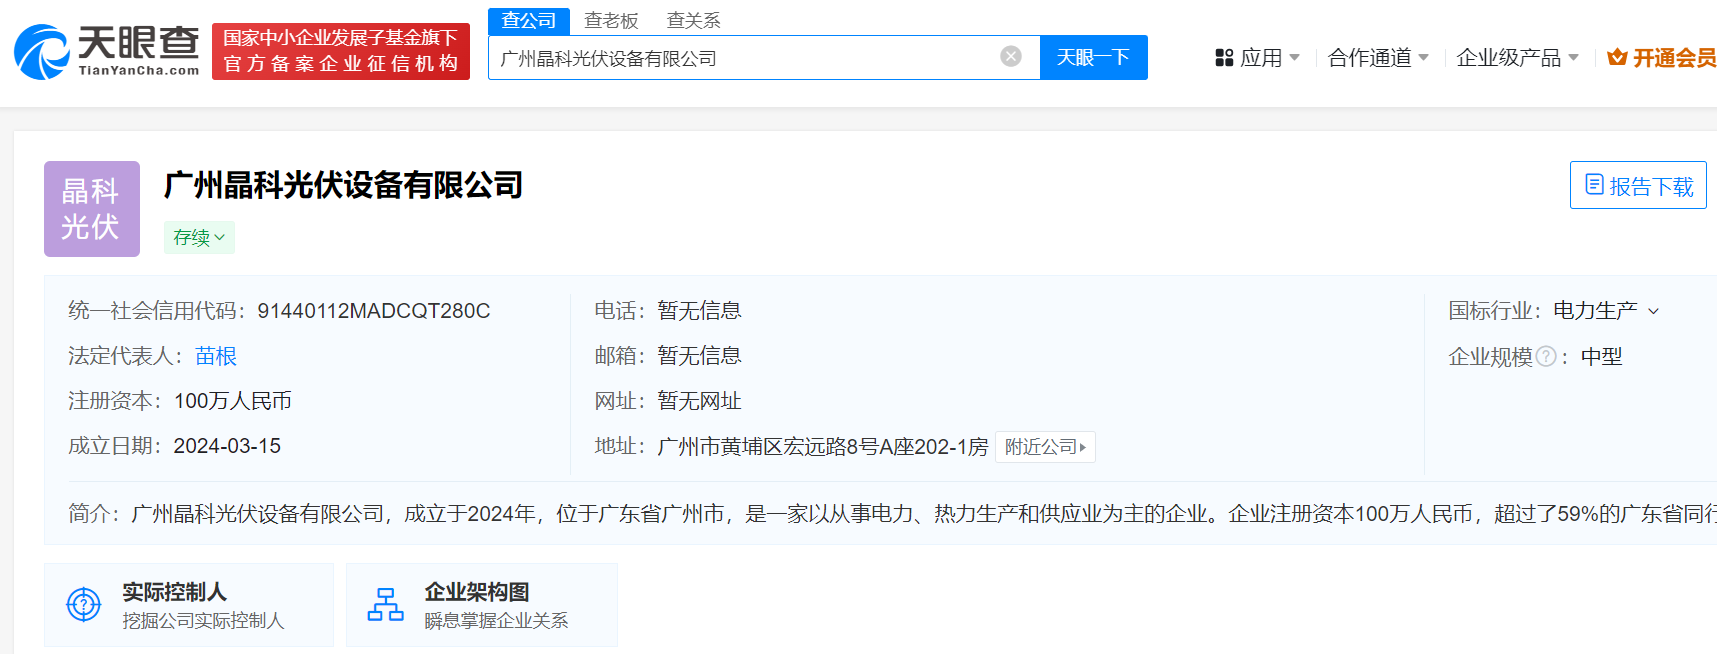The image size is (1717, 654).
Task: Click the 企业架构图 hierarchy icon
Action: (x=385, y=604)
